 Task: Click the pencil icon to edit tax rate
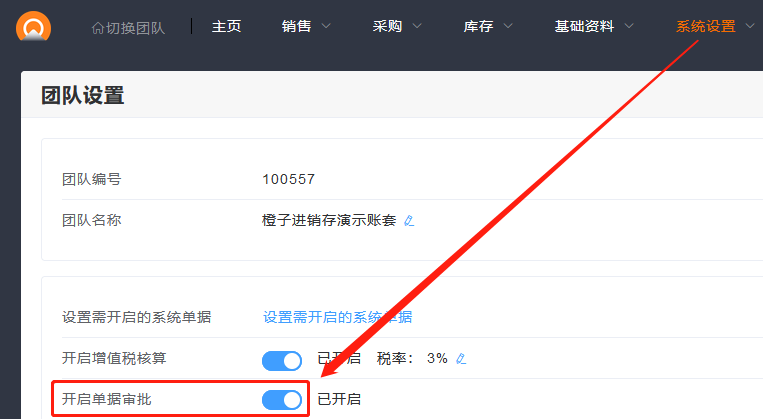click(x=461, y=358)
